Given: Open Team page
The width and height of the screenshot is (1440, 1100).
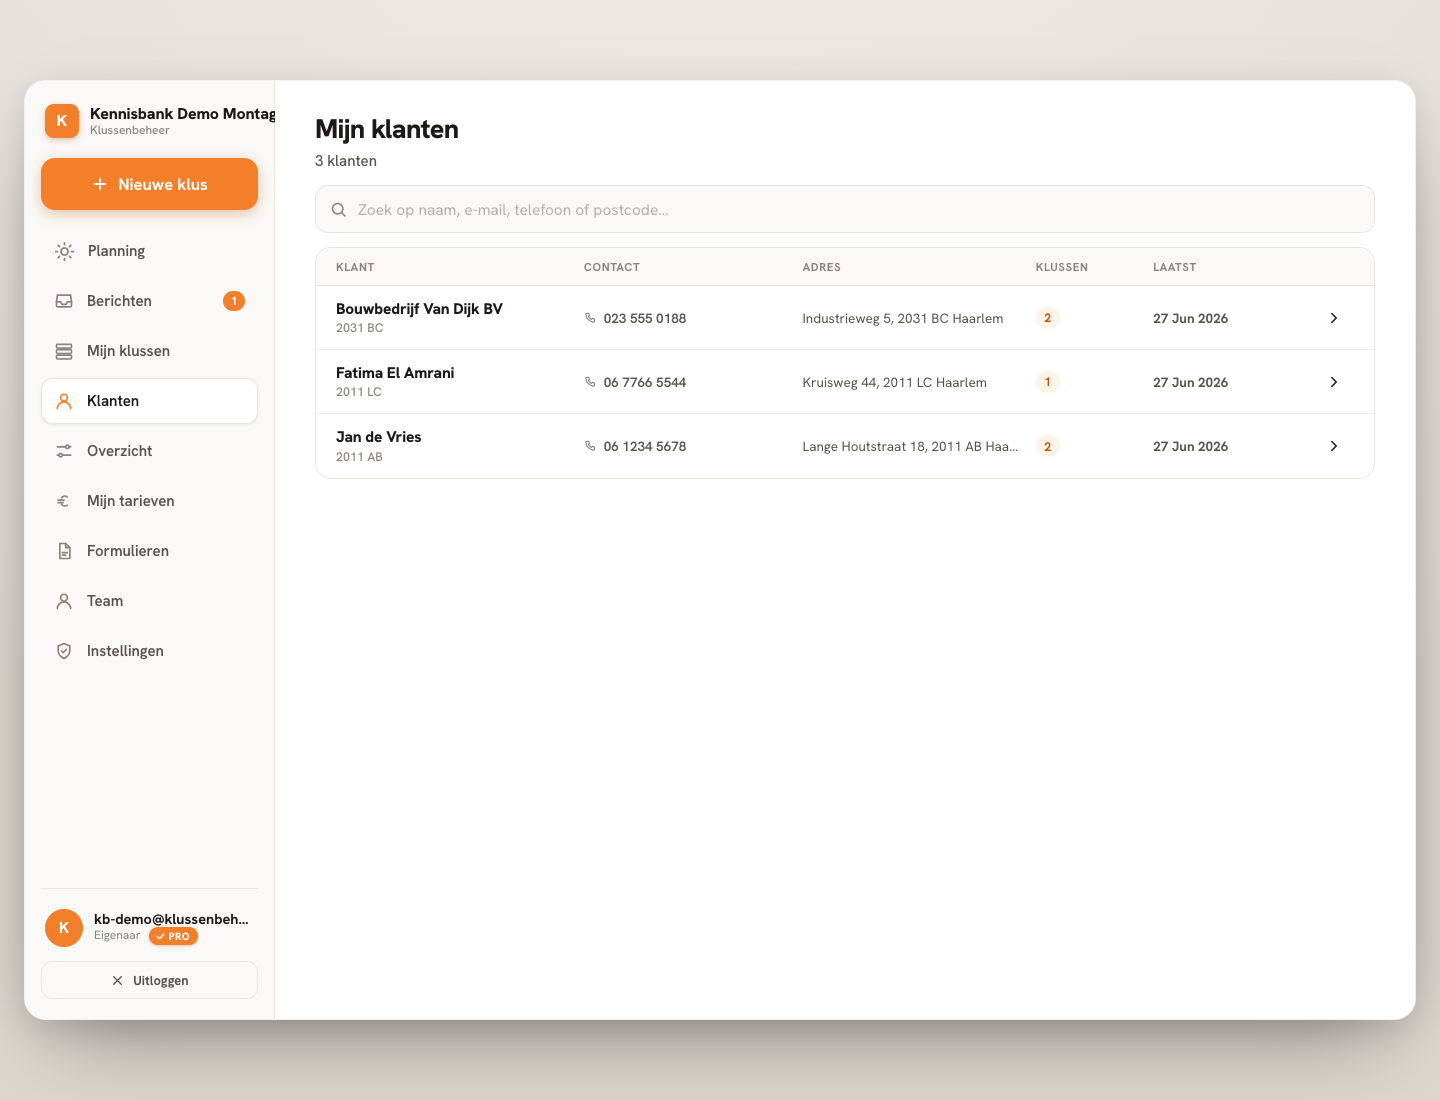Looking at the screenshot, I should 149,601.
